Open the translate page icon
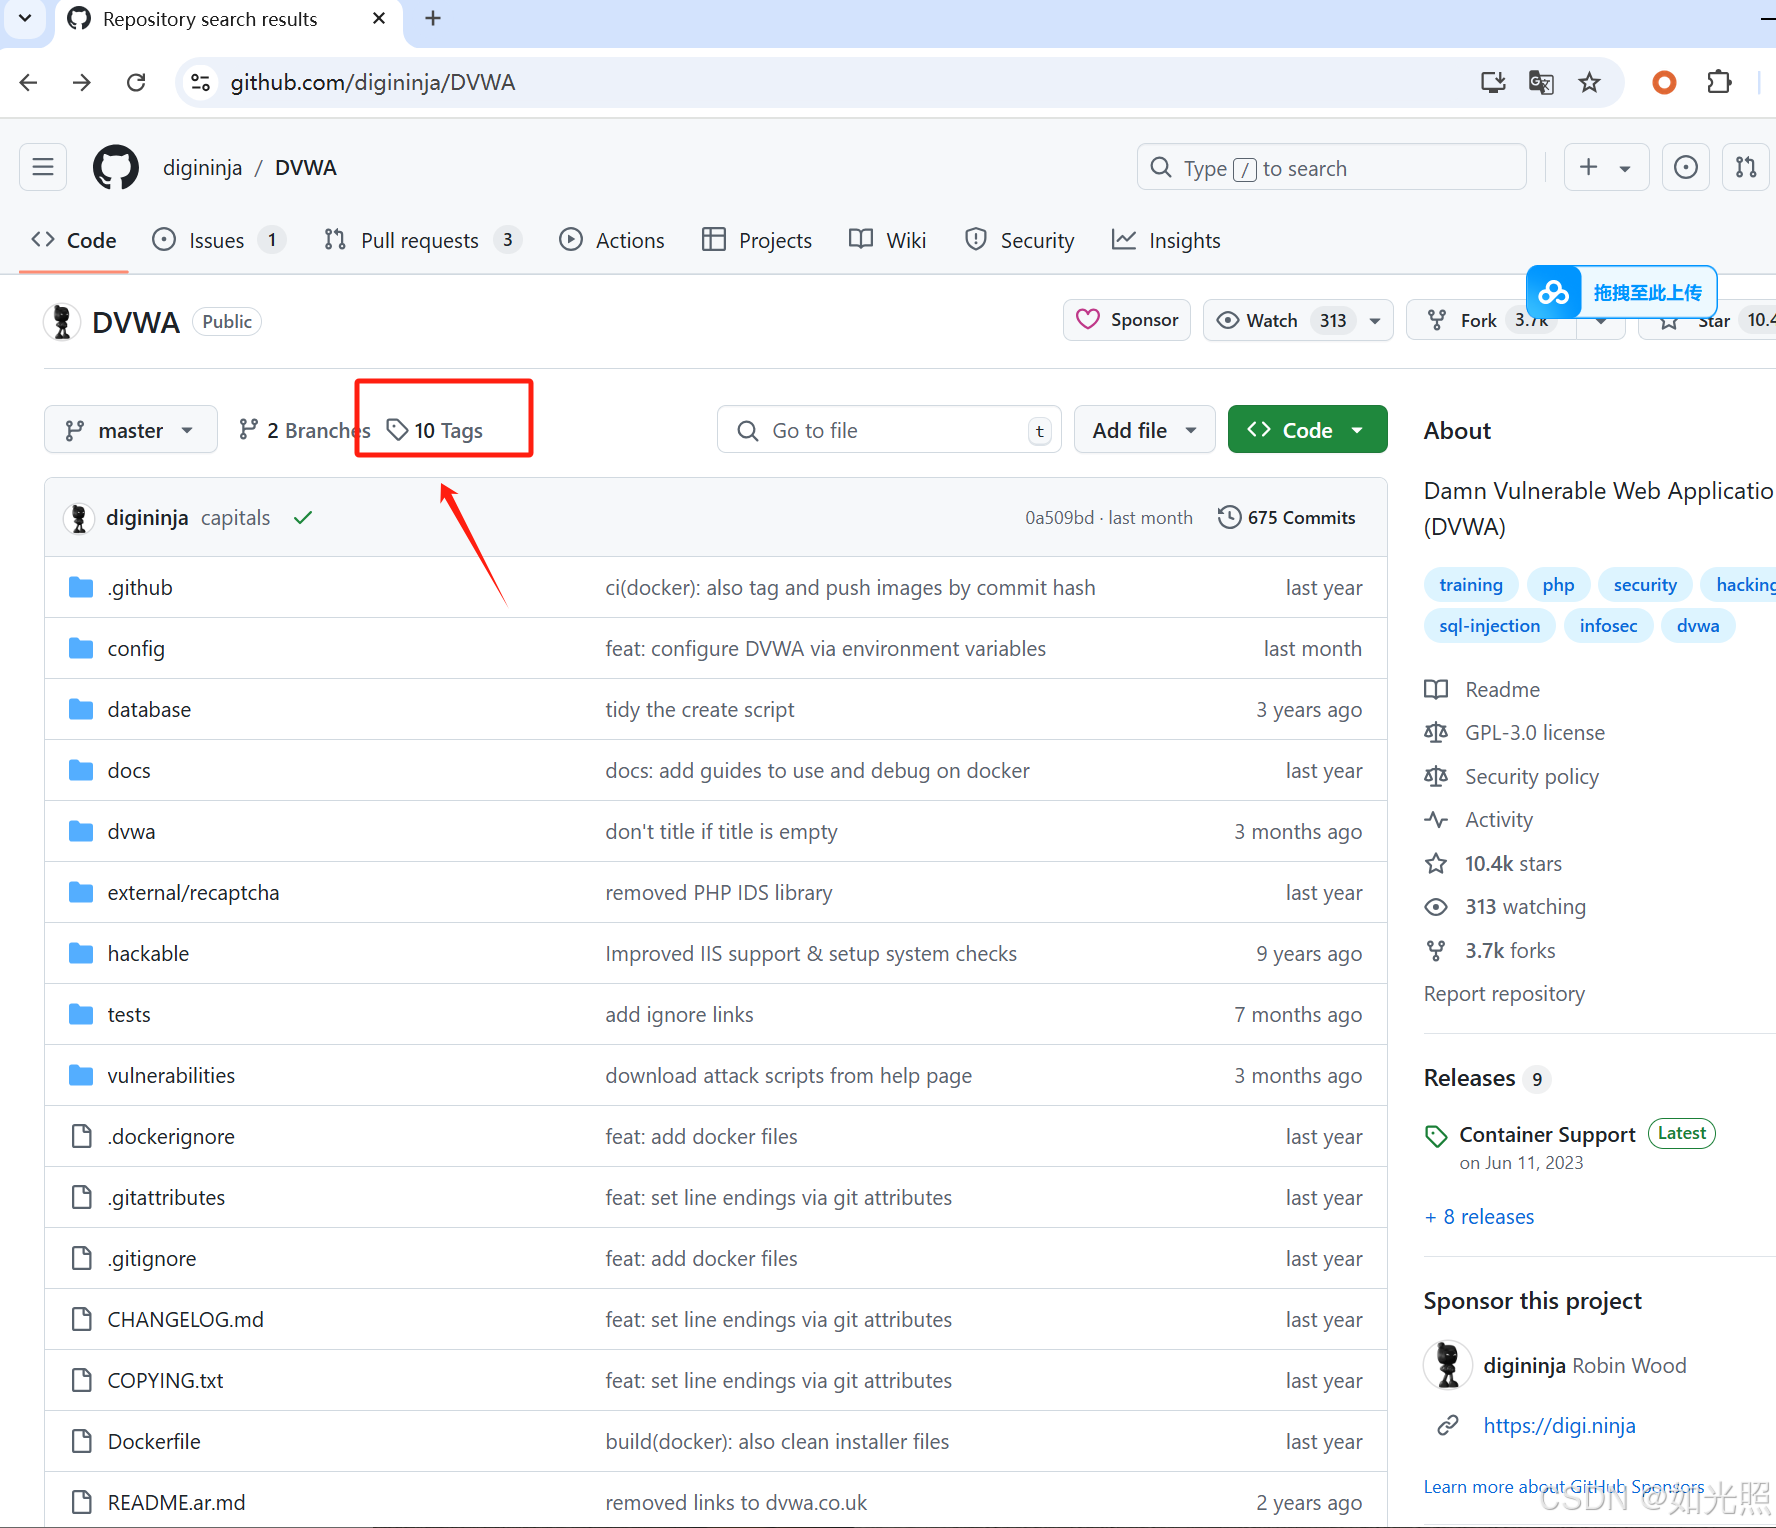This screenshot has height=1528, width=1776. pyautogui.click(x=1541, y=82)
